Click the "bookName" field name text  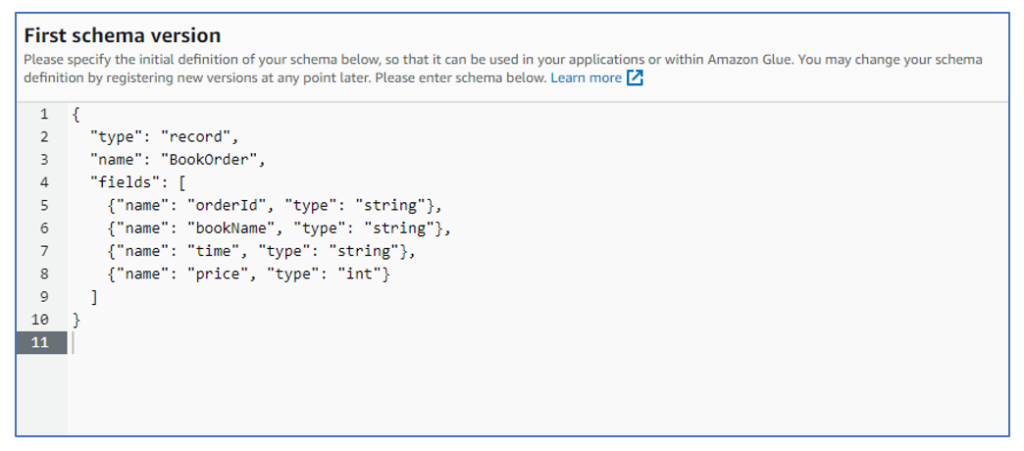click(231, 228)
